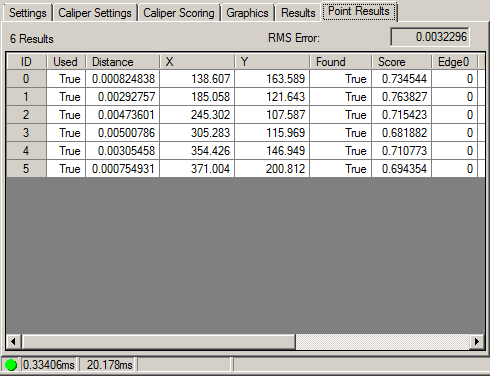Click the Distance cell 0.00305458
490x376 pixels.
point(123,151)
